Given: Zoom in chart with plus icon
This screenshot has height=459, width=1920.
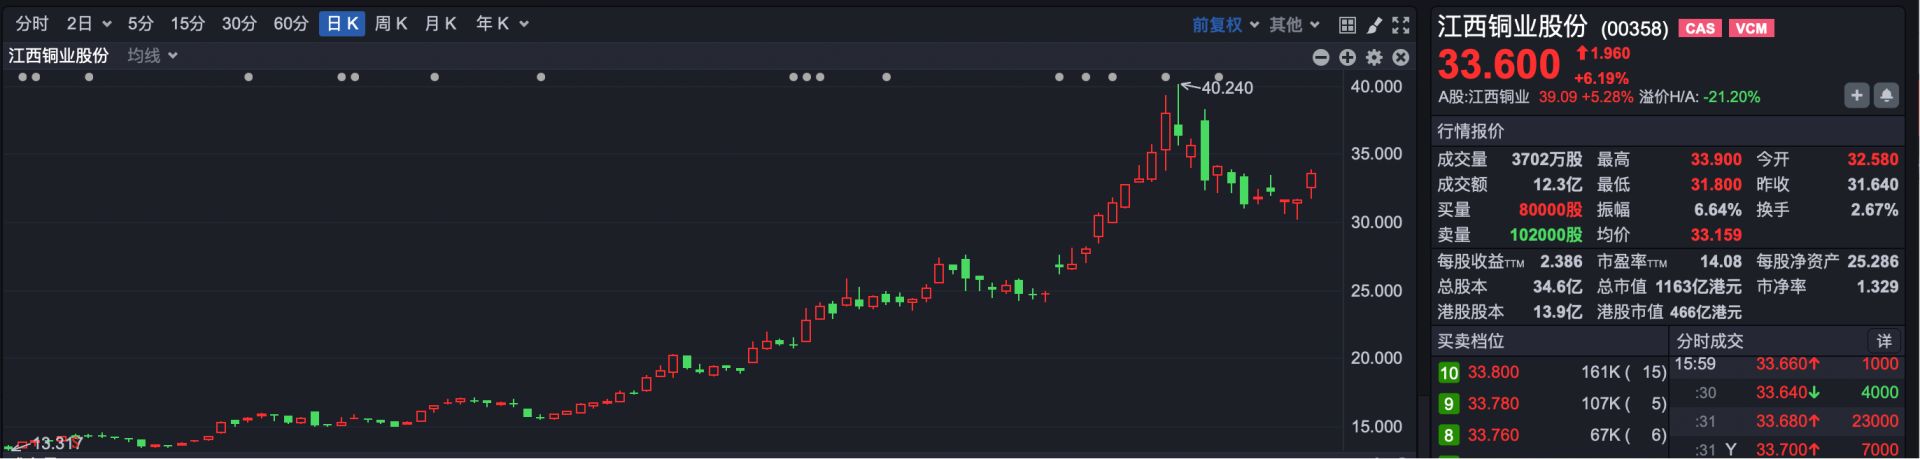Looking at the screenshot, I should click(x=1347, y=57).
